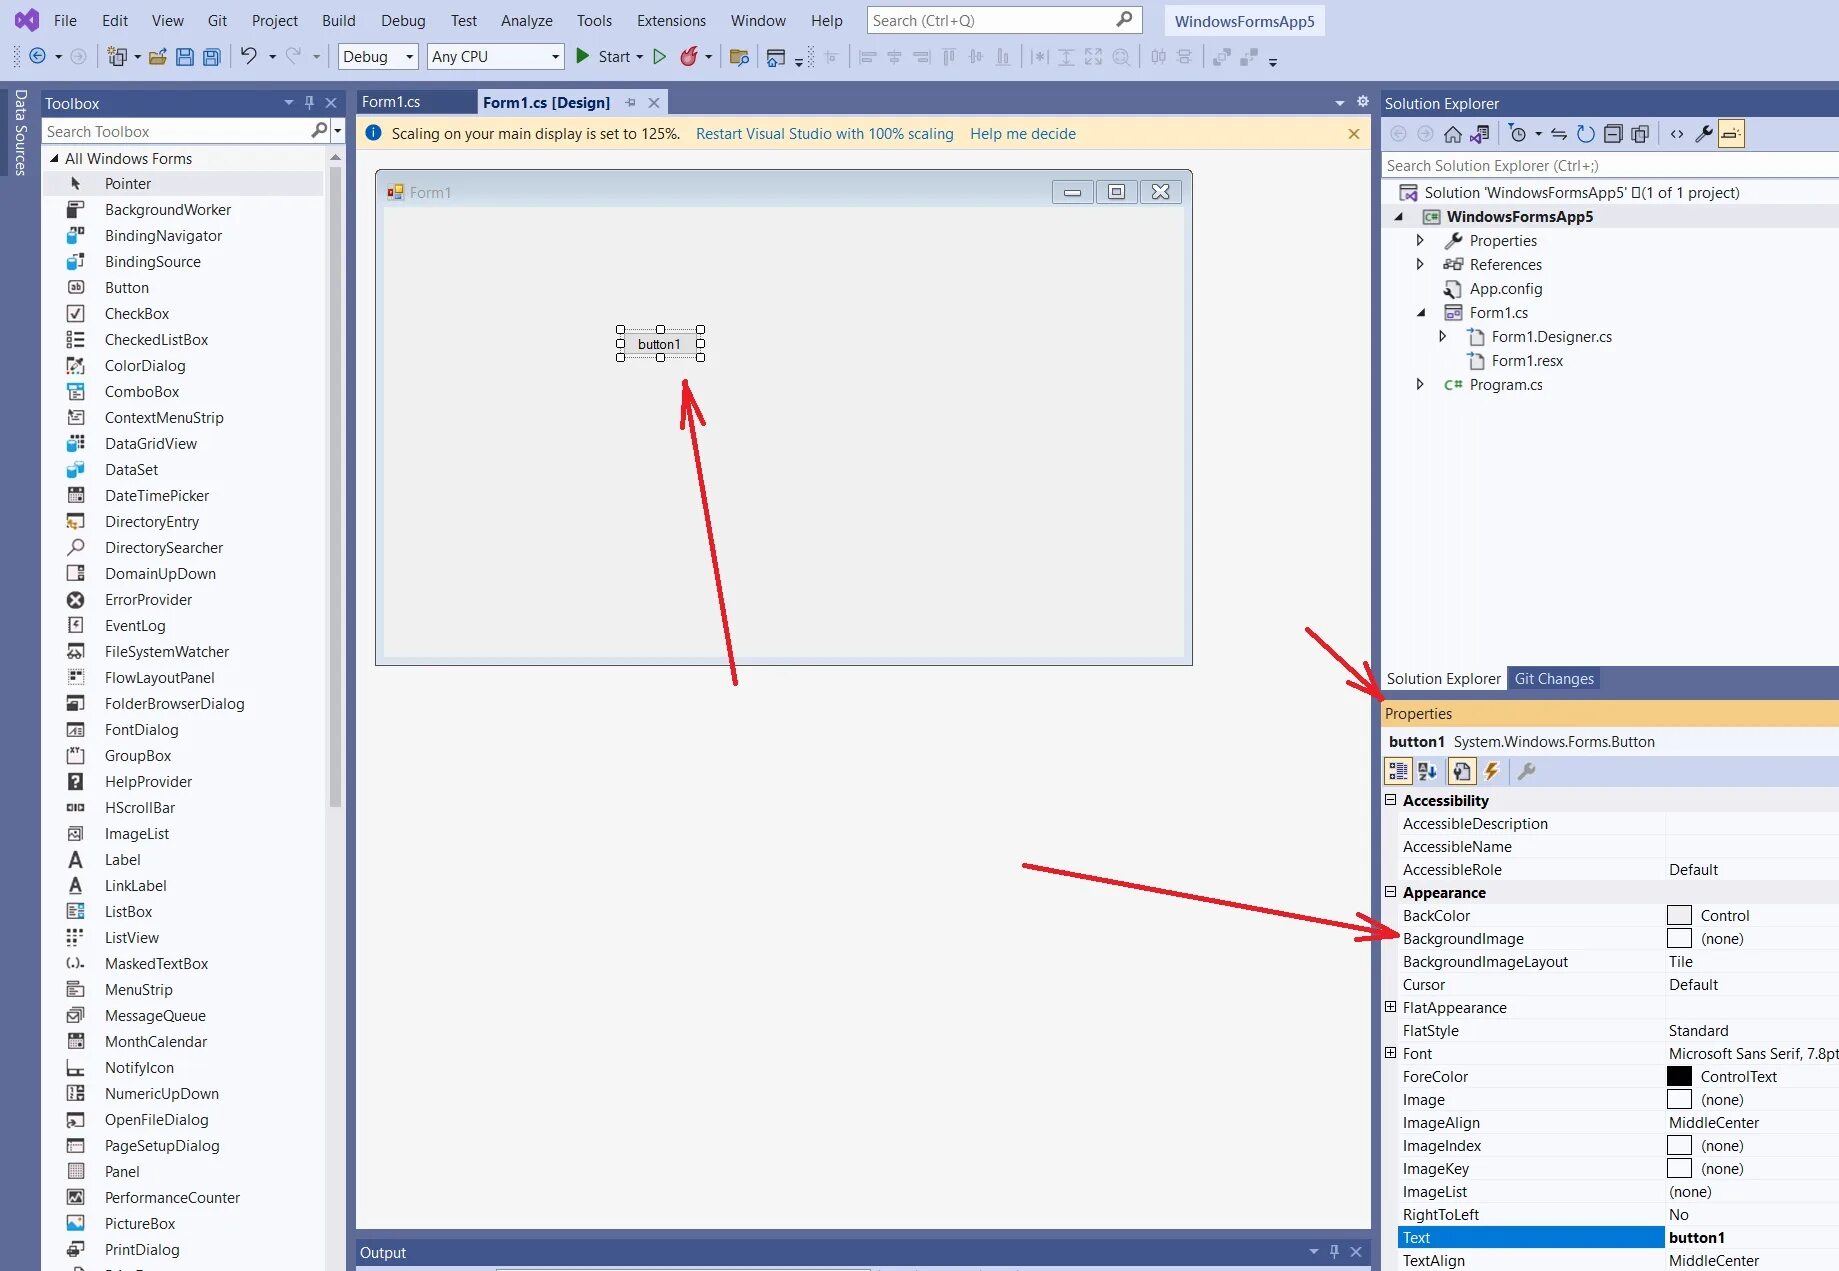Expand the Font property
Screen dimensions: 1839x1271
click(1390, 1053)
